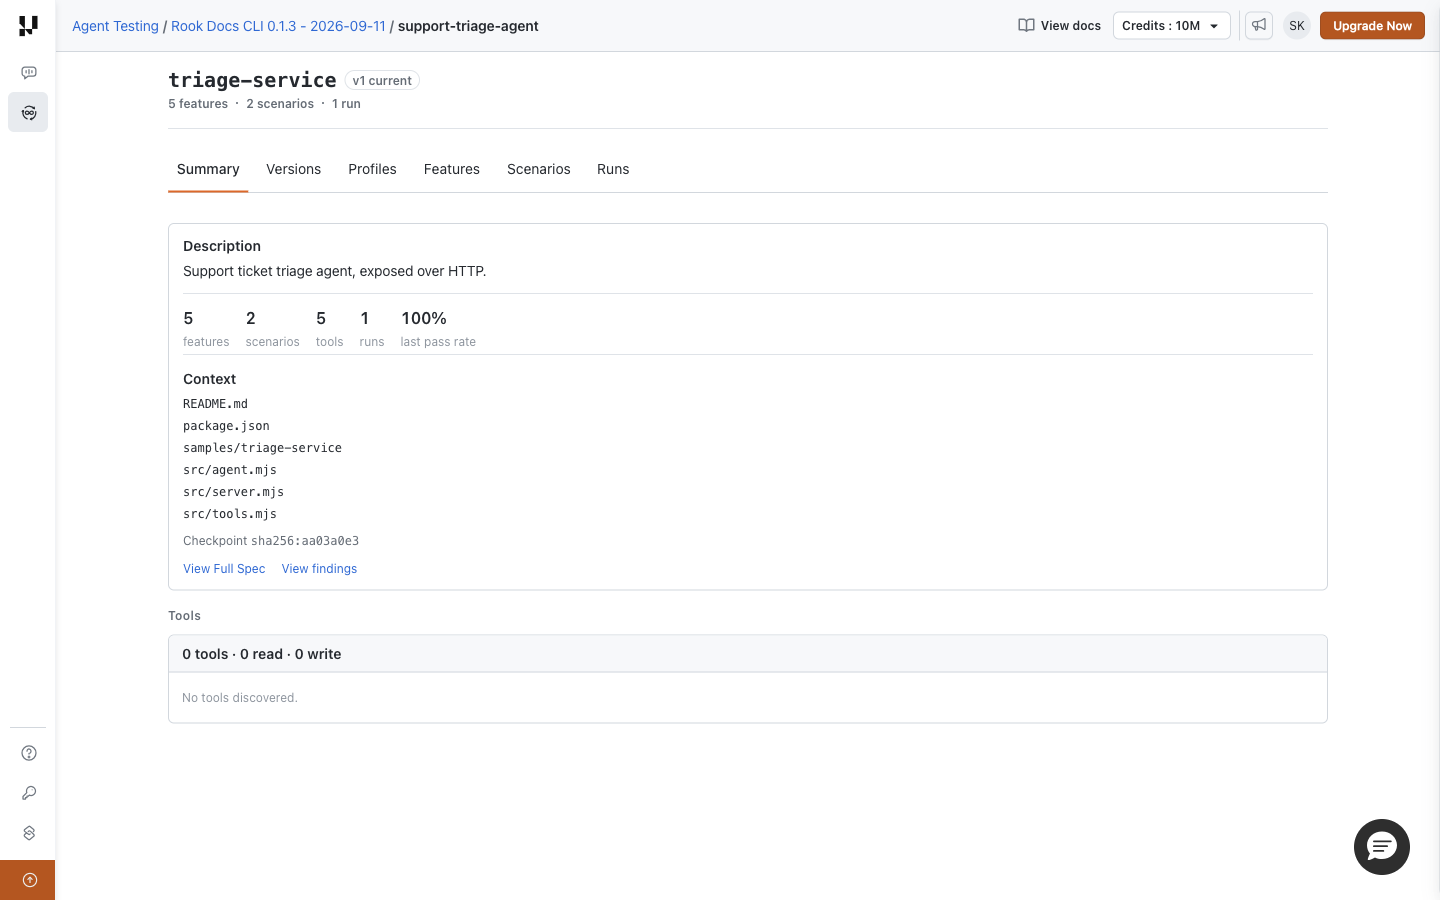The image size is (1440, 900).
Task: Open the help question-mark icon
Action: click(29, 753)
